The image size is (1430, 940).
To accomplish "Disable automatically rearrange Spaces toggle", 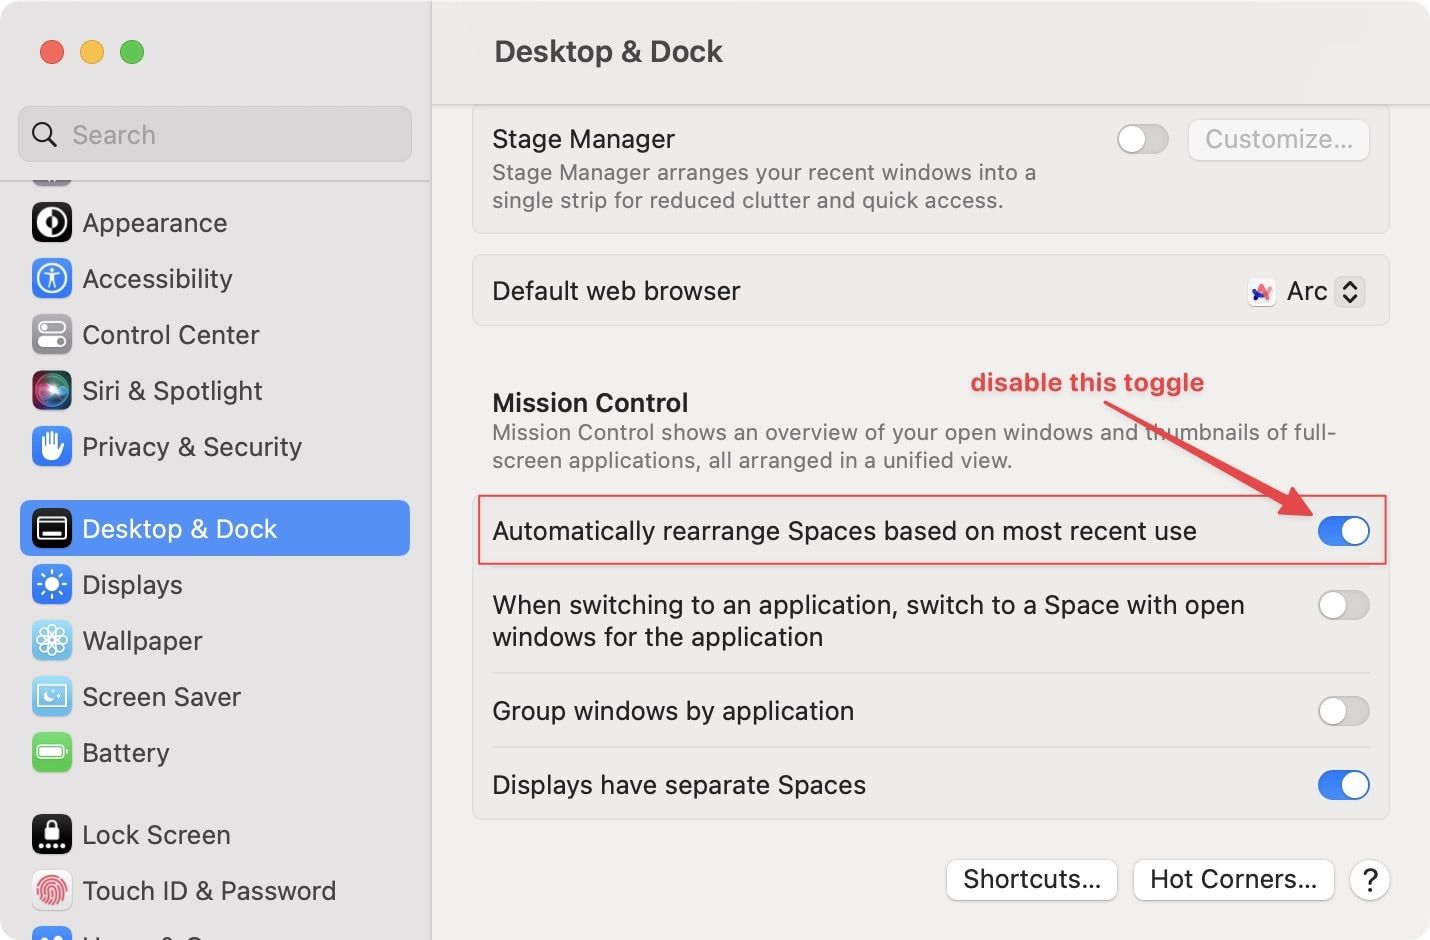I will coord(1343,531).
